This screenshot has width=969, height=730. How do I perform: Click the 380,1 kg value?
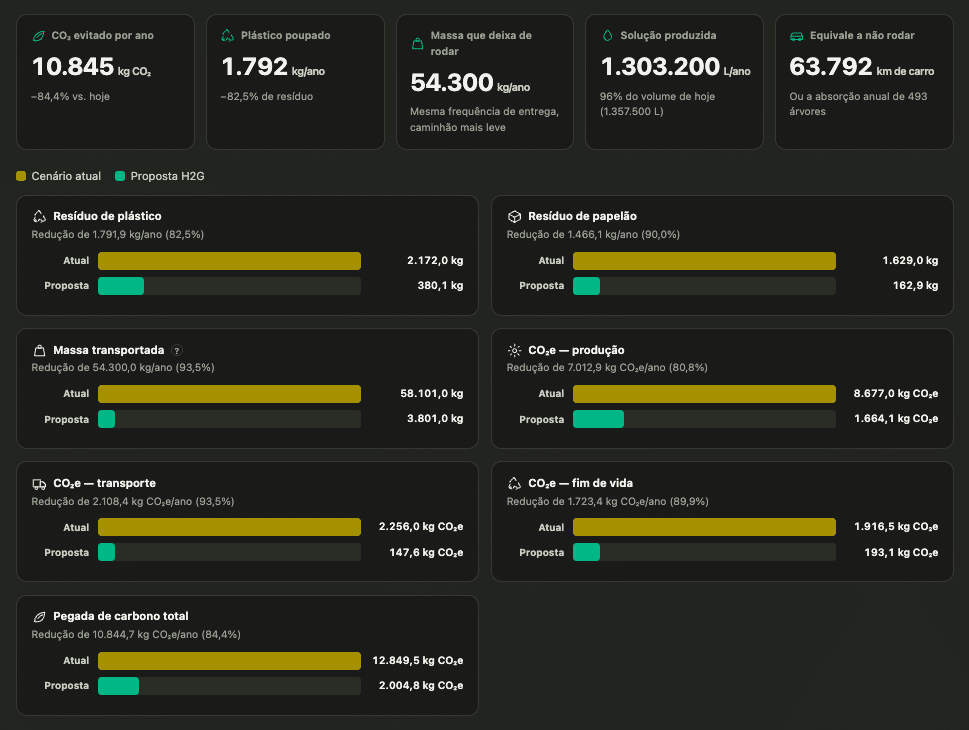coord(441,286)
